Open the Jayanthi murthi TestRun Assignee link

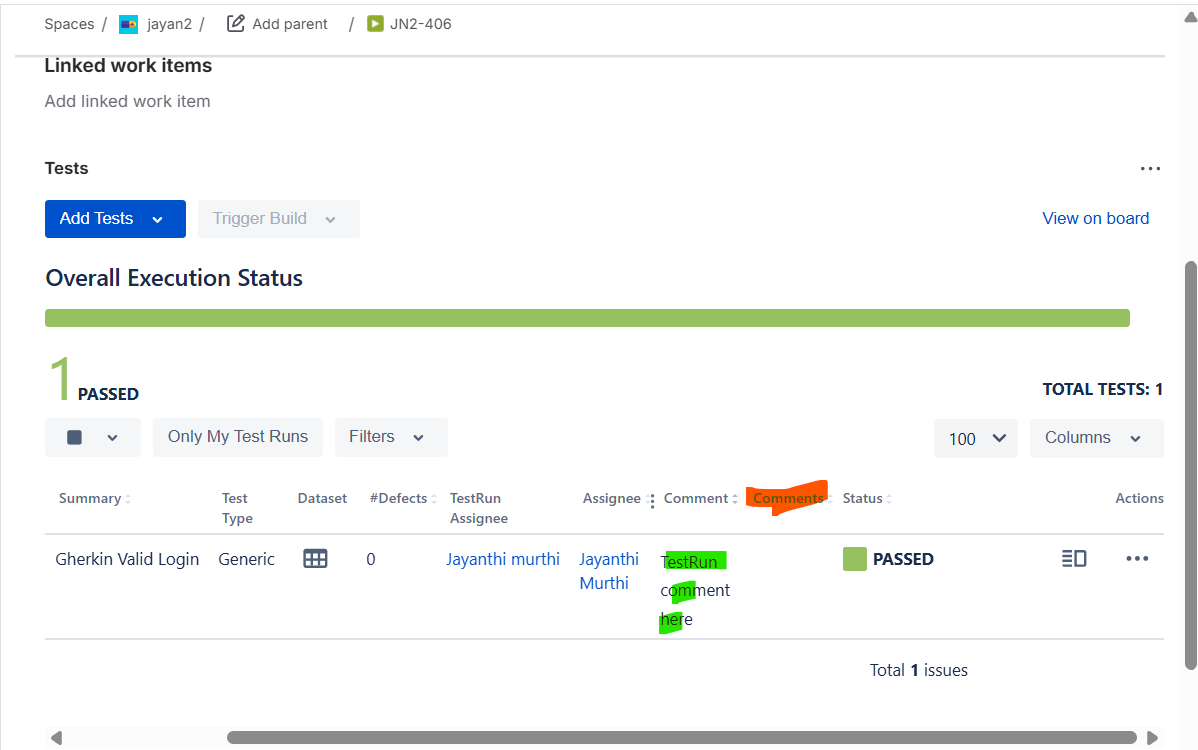[x=502, y=559]
